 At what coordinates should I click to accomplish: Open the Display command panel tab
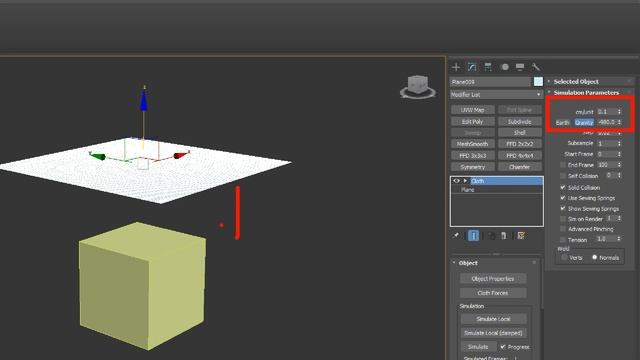tap(520, 67)
